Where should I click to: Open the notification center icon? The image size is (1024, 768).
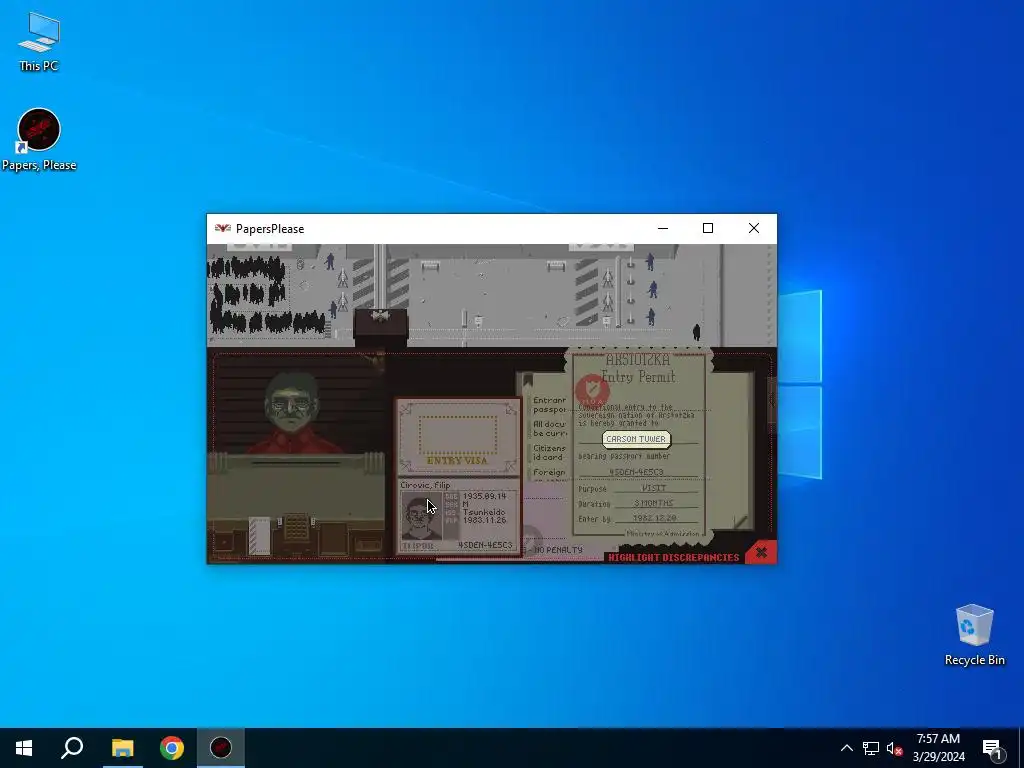[992, 748]
